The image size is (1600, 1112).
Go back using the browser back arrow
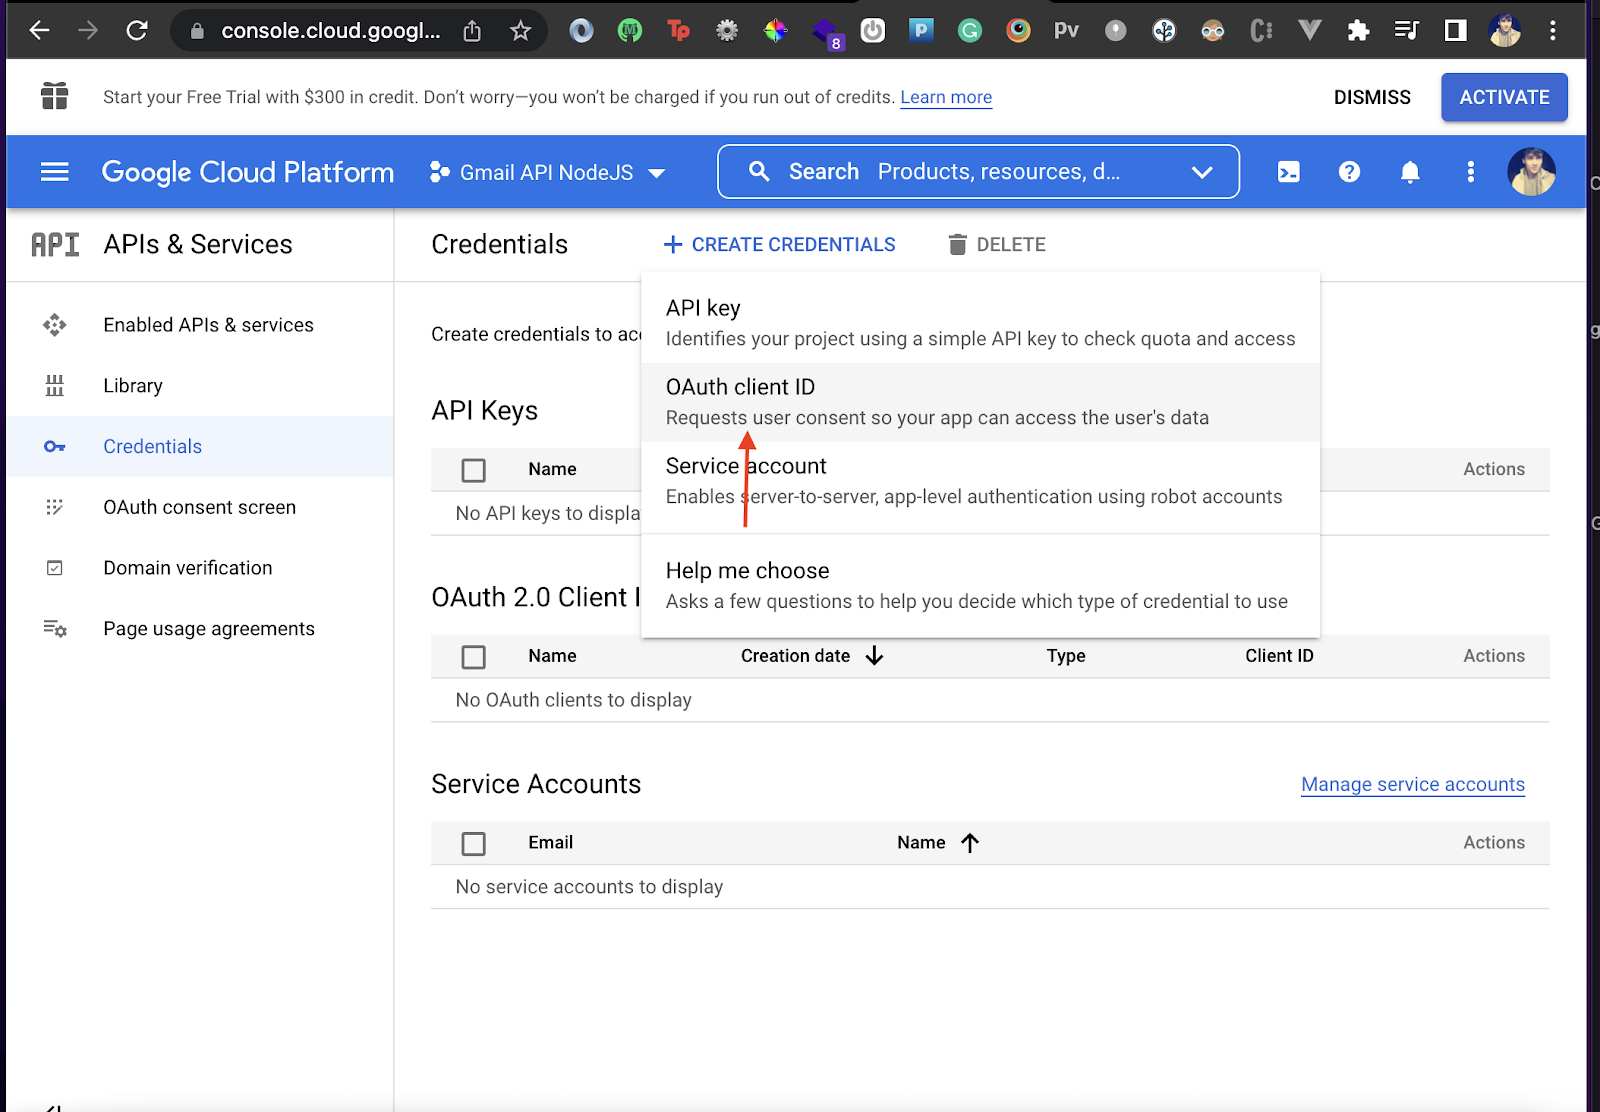pos(39,31)
